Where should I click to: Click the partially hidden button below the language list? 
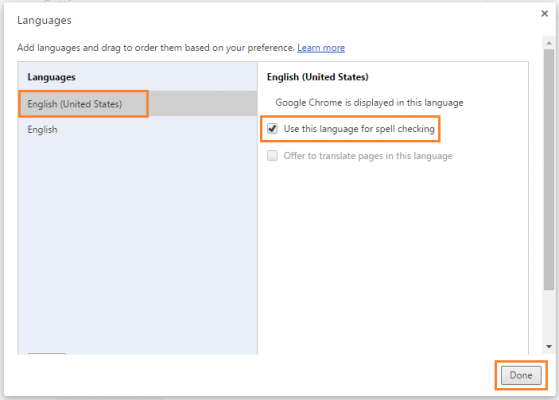coord(47,354)
